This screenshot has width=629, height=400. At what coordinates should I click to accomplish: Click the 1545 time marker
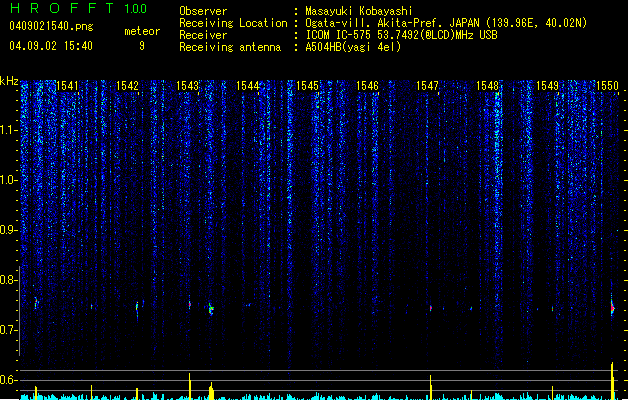click(307, 86)
